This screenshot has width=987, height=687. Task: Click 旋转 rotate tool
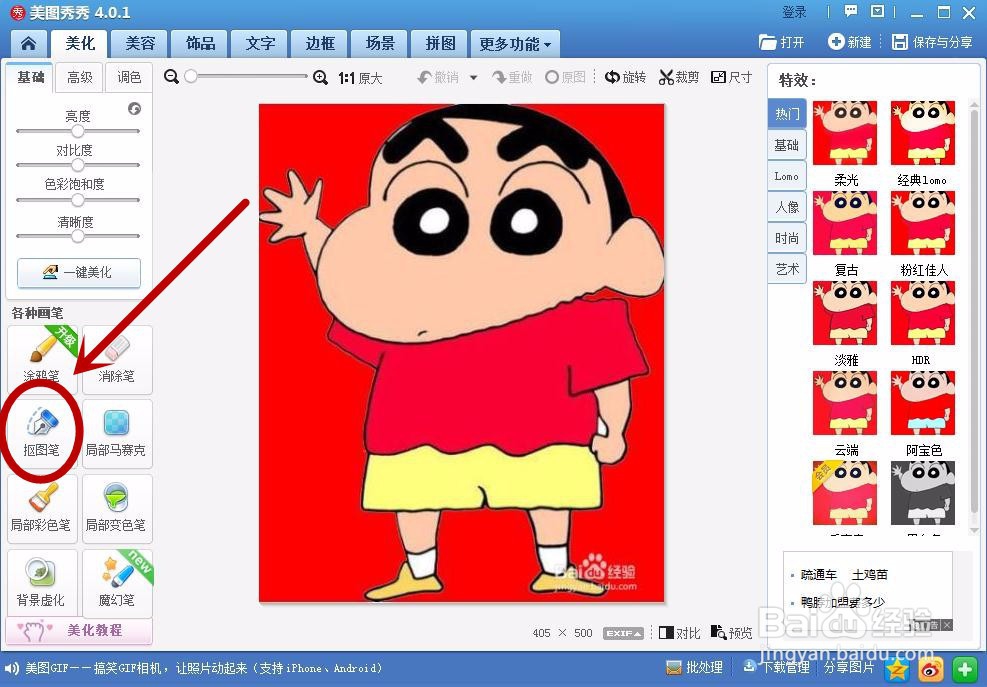[626, 77]
